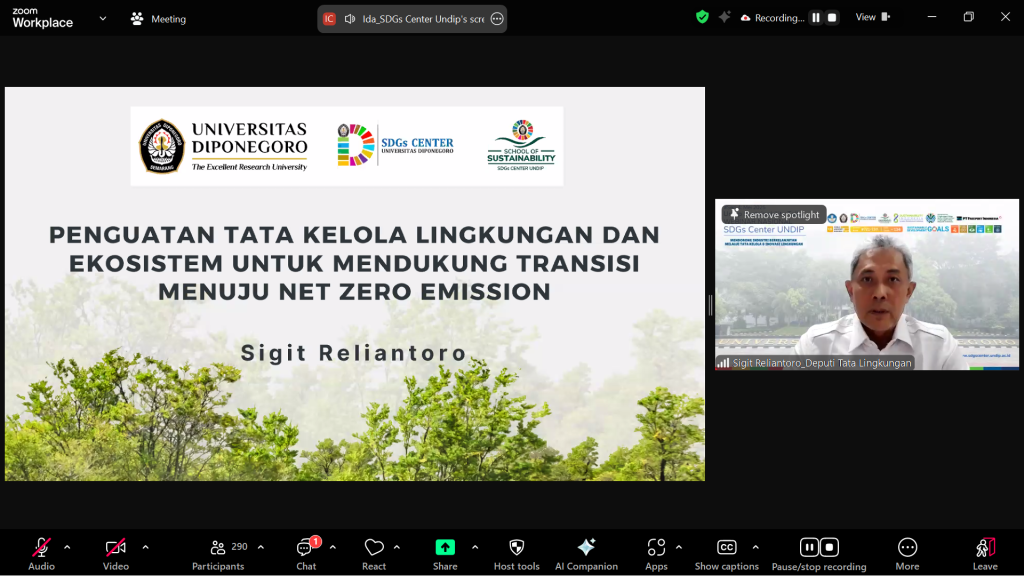Viewport: 1024px width, 576px height.
Task: Pause the recording in top bar
Action: tap(816, 18)
